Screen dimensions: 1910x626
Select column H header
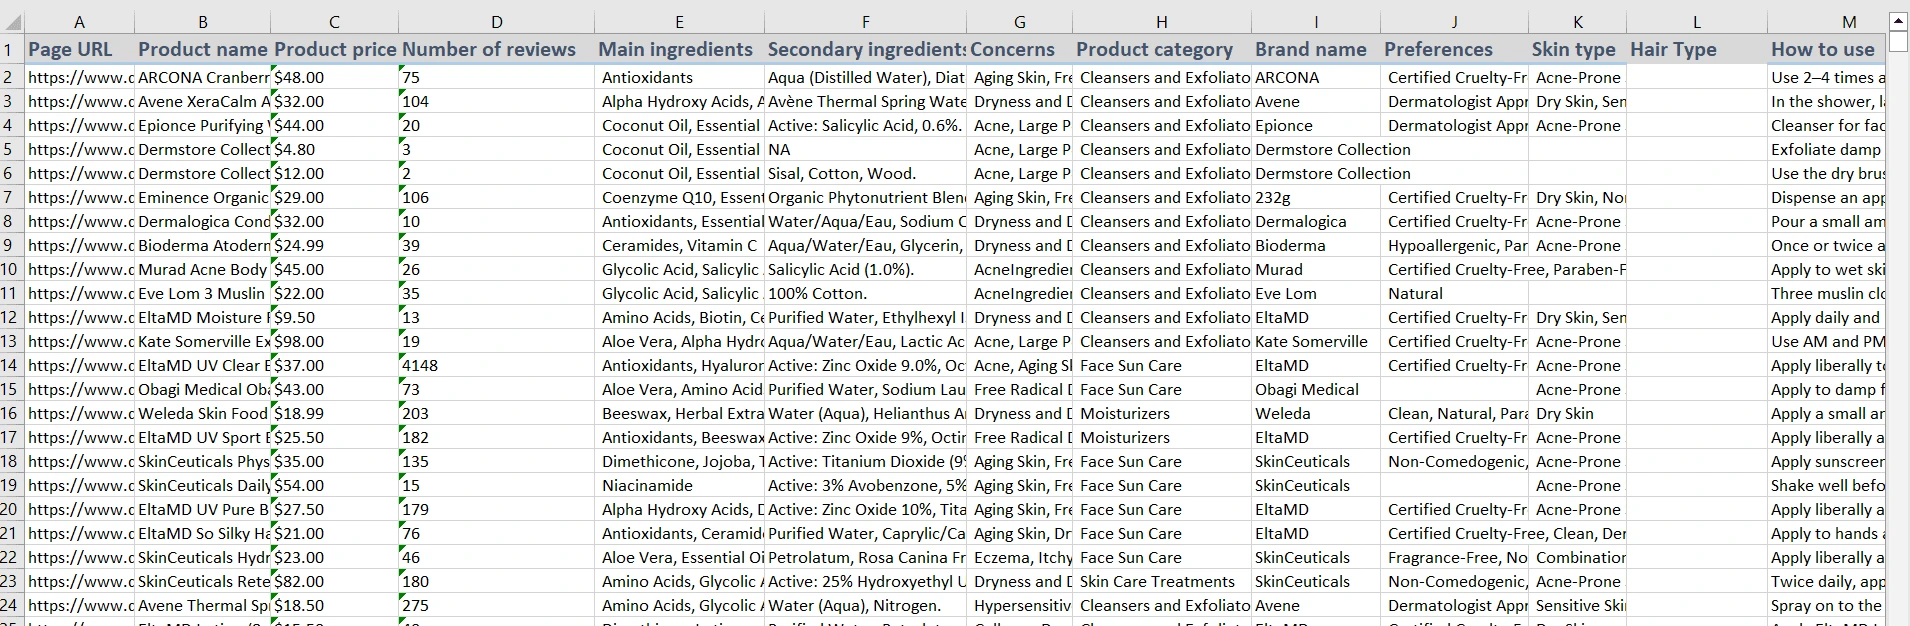(1161, 22)
